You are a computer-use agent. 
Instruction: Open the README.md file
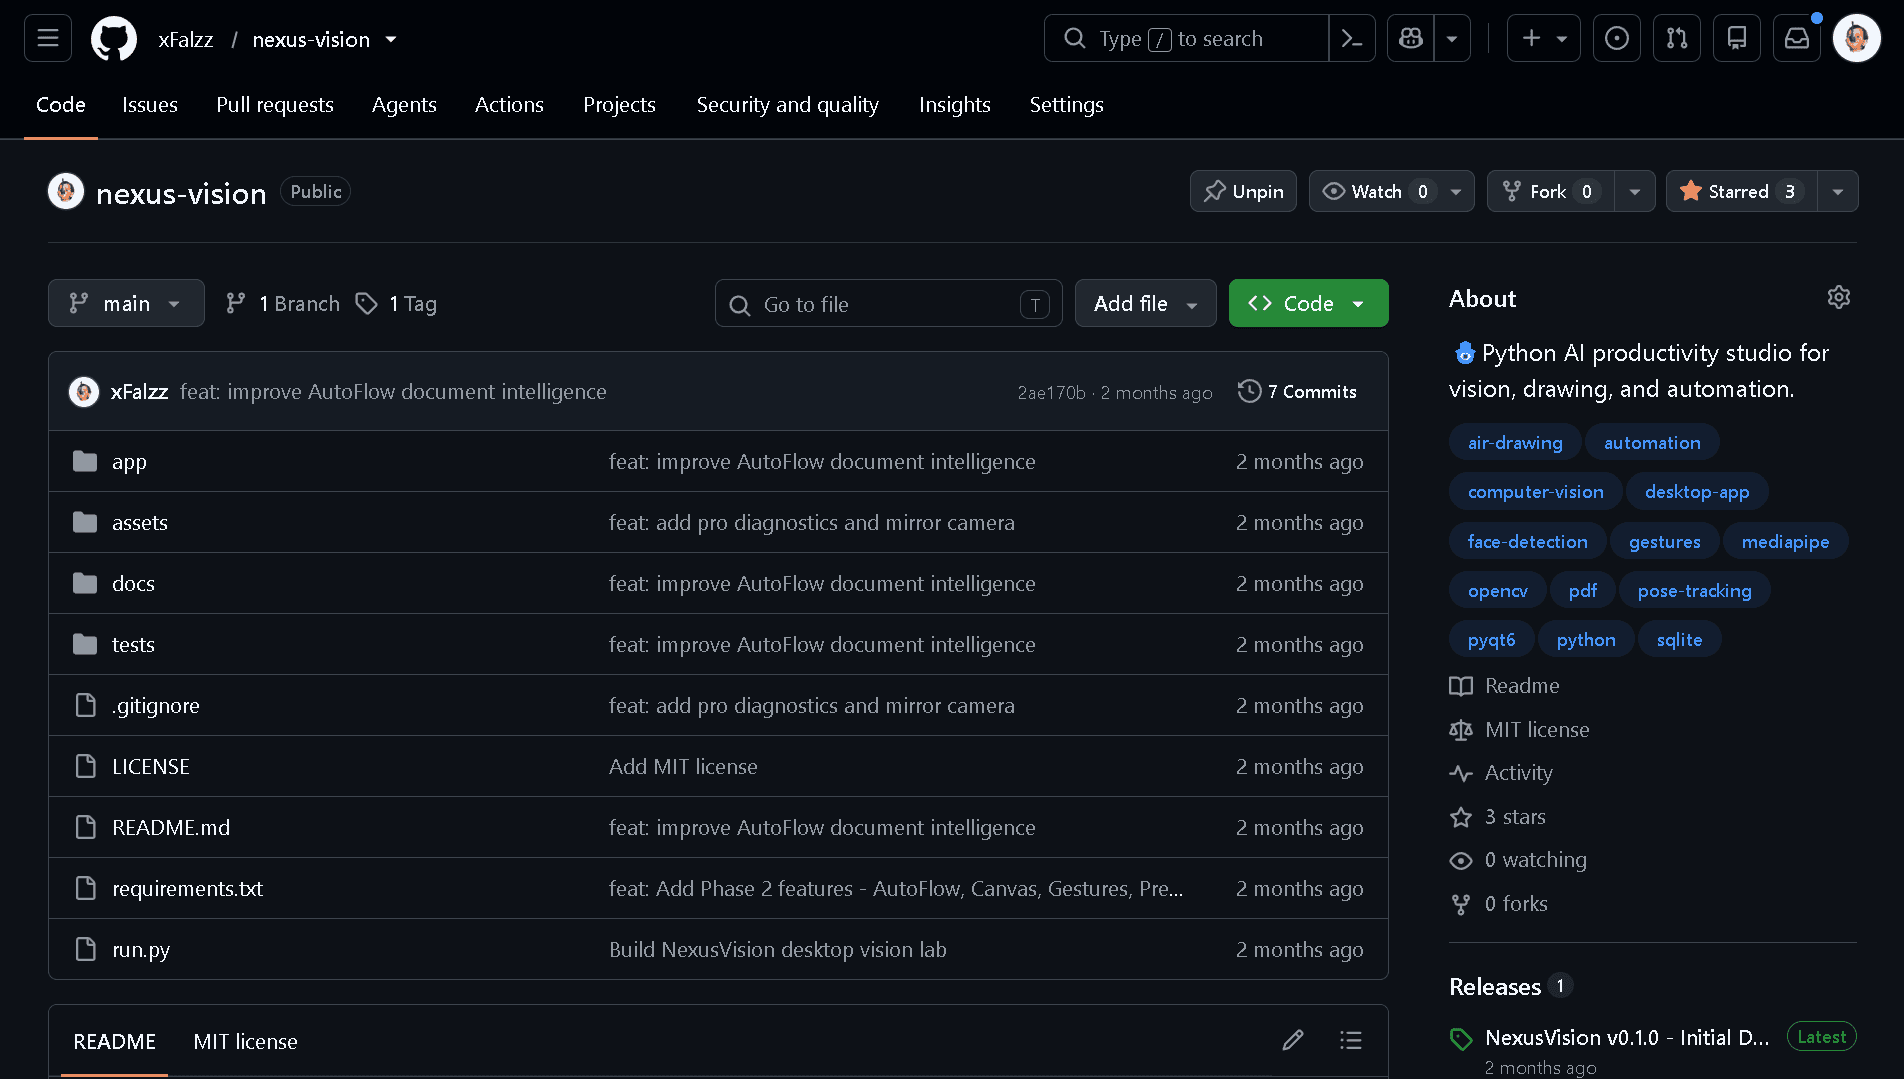coord(171,828)
